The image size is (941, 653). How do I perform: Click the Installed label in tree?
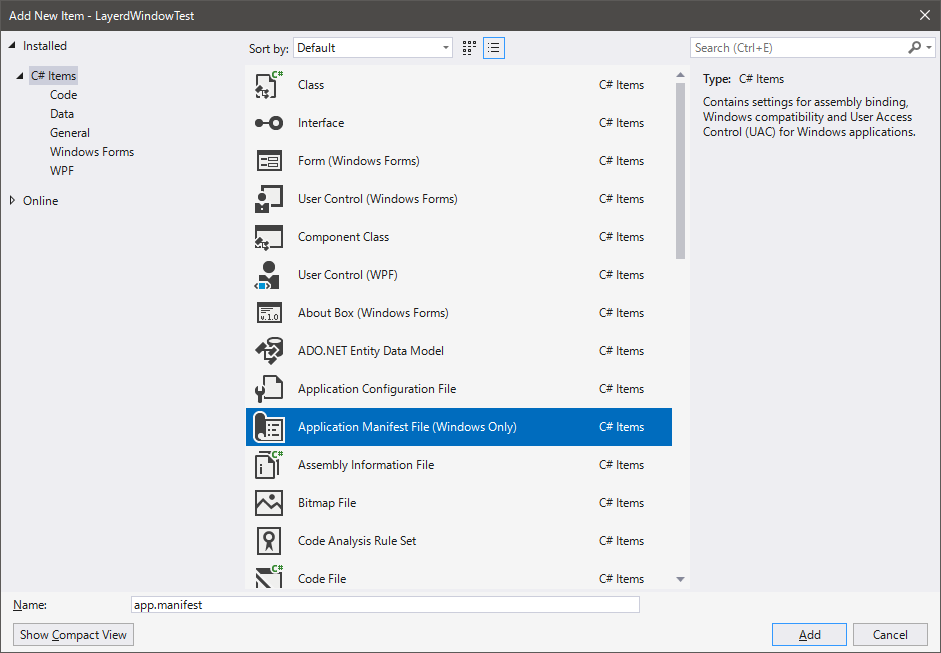tap(44, 46)
